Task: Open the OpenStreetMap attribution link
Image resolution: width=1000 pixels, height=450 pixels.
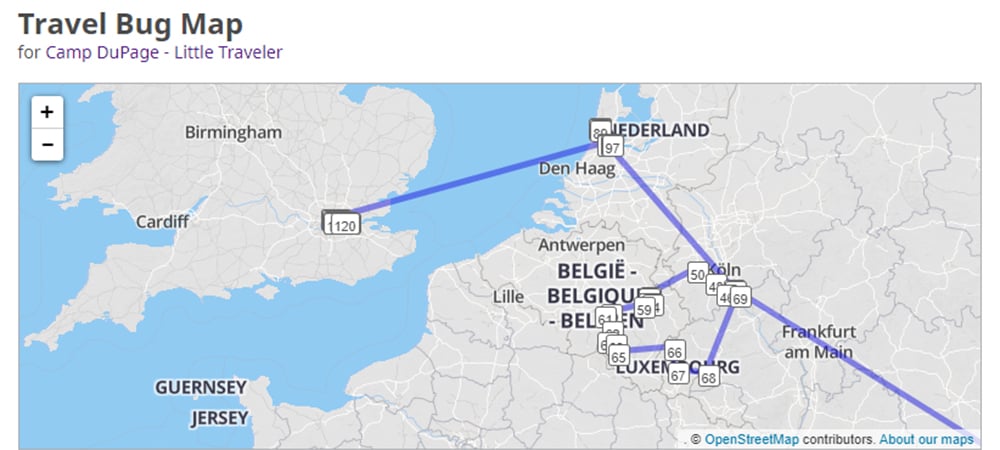Action: (751, 439)
